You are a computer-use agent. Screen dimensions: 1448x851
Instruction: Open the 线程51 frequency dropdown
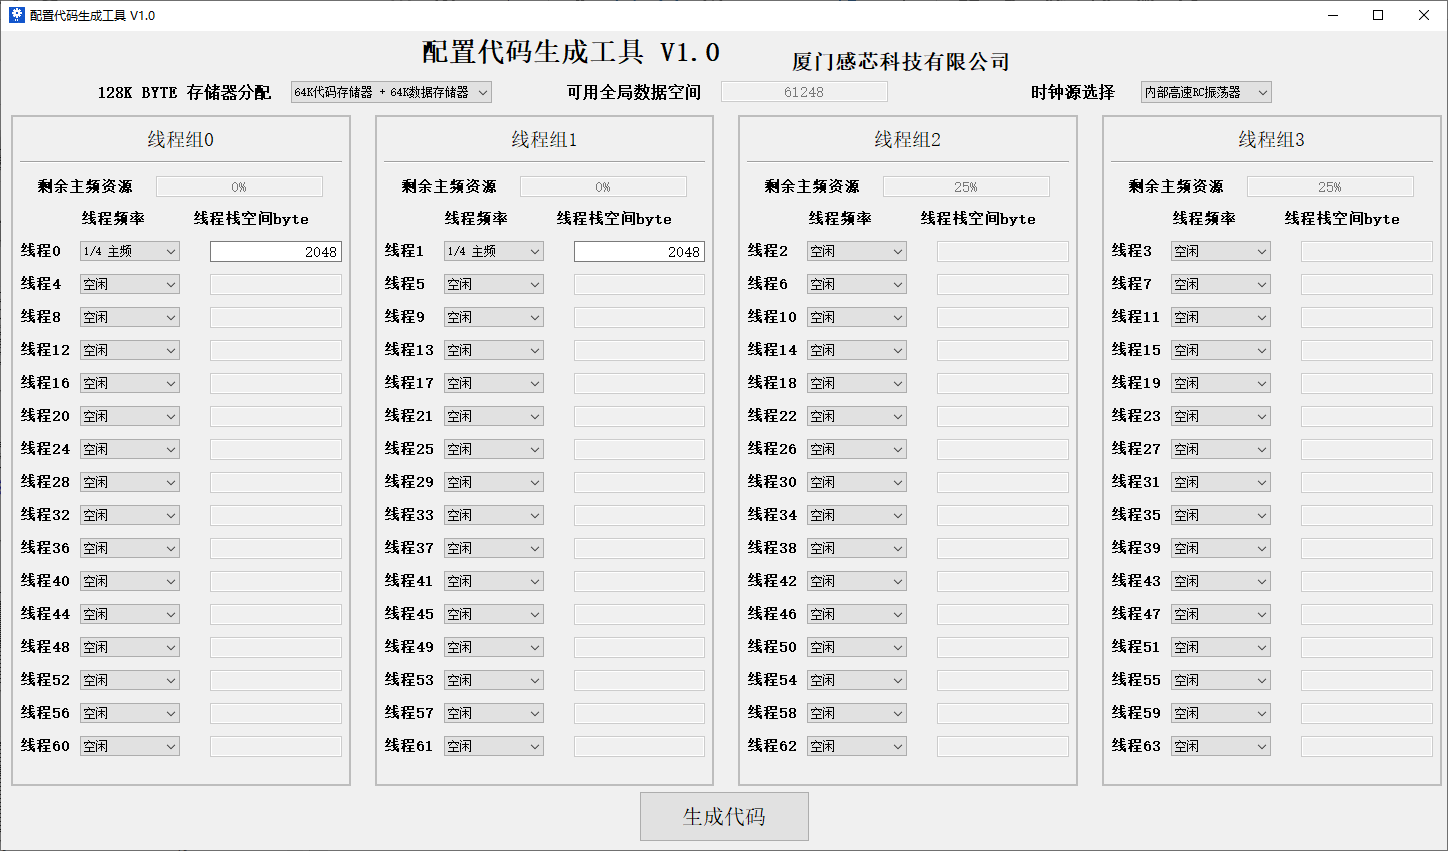coord(1221,647)
